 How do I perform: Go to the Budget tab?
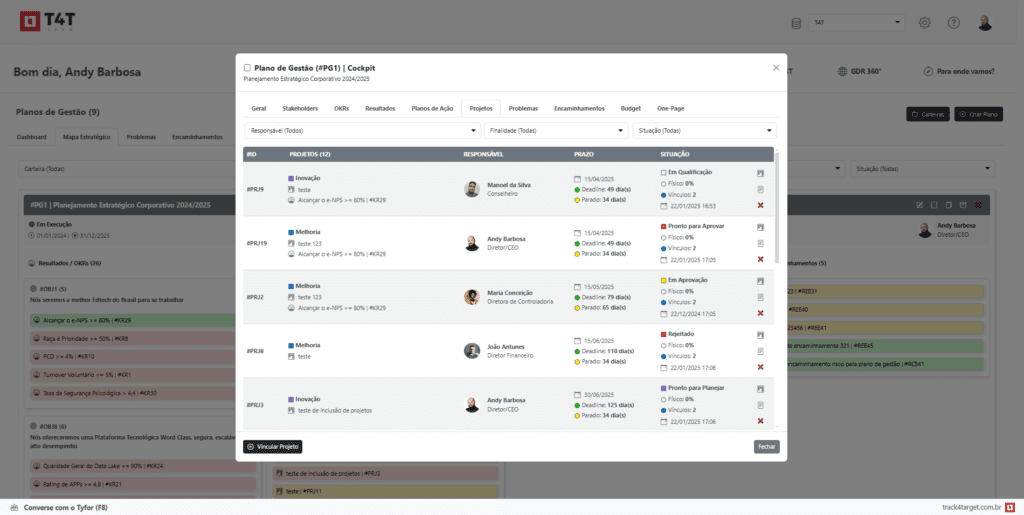pos(630,108)
